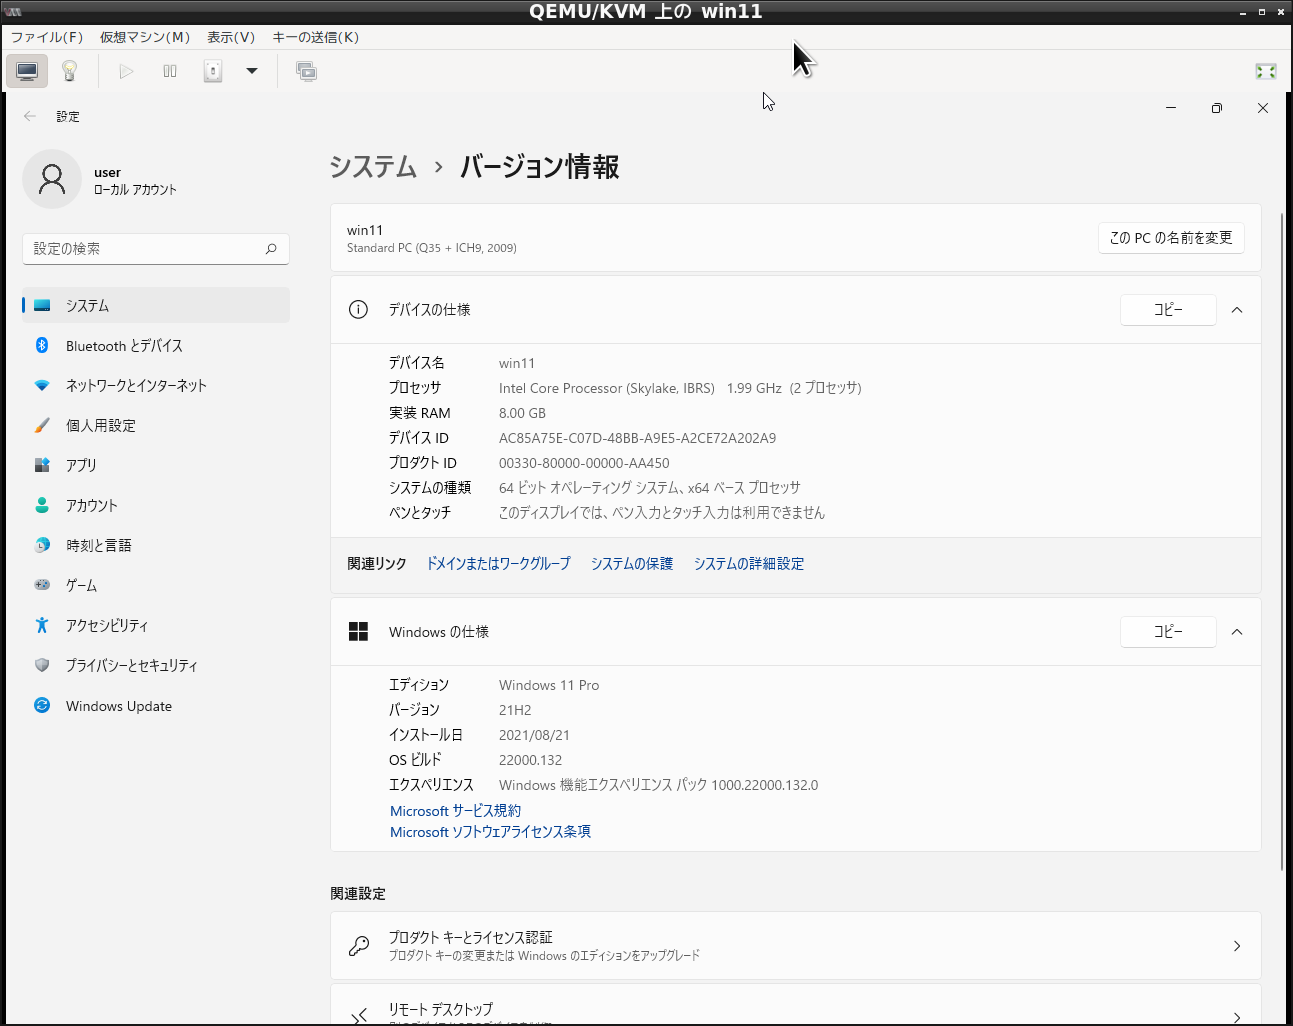This screenshot has height=1026, width=1293.
Task: Open ネットワークとインターネット settings
Action: point(156,385)
